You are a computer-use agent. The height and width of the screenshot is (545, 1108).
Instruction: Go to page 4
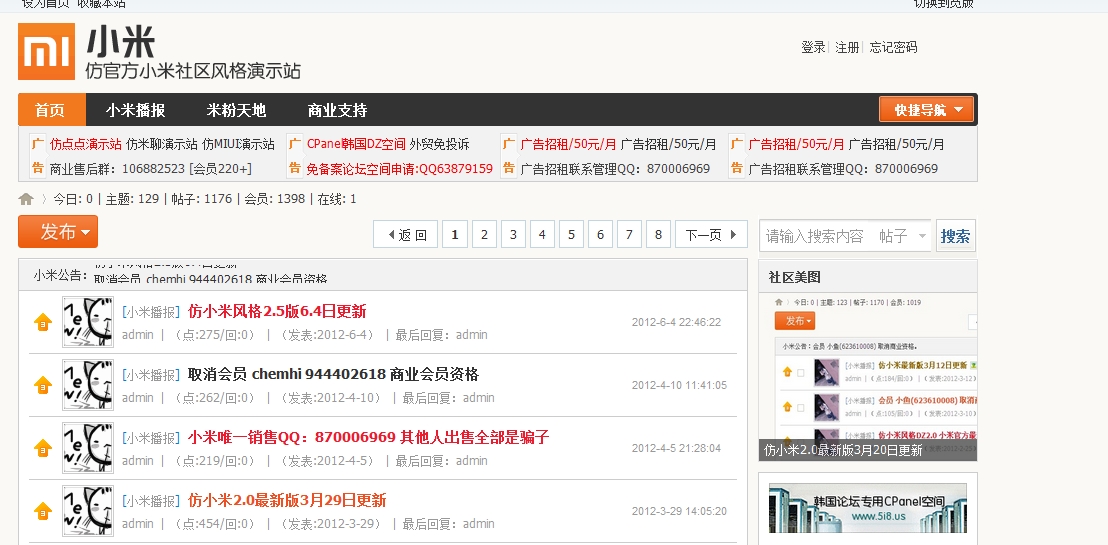click(542, 235)
